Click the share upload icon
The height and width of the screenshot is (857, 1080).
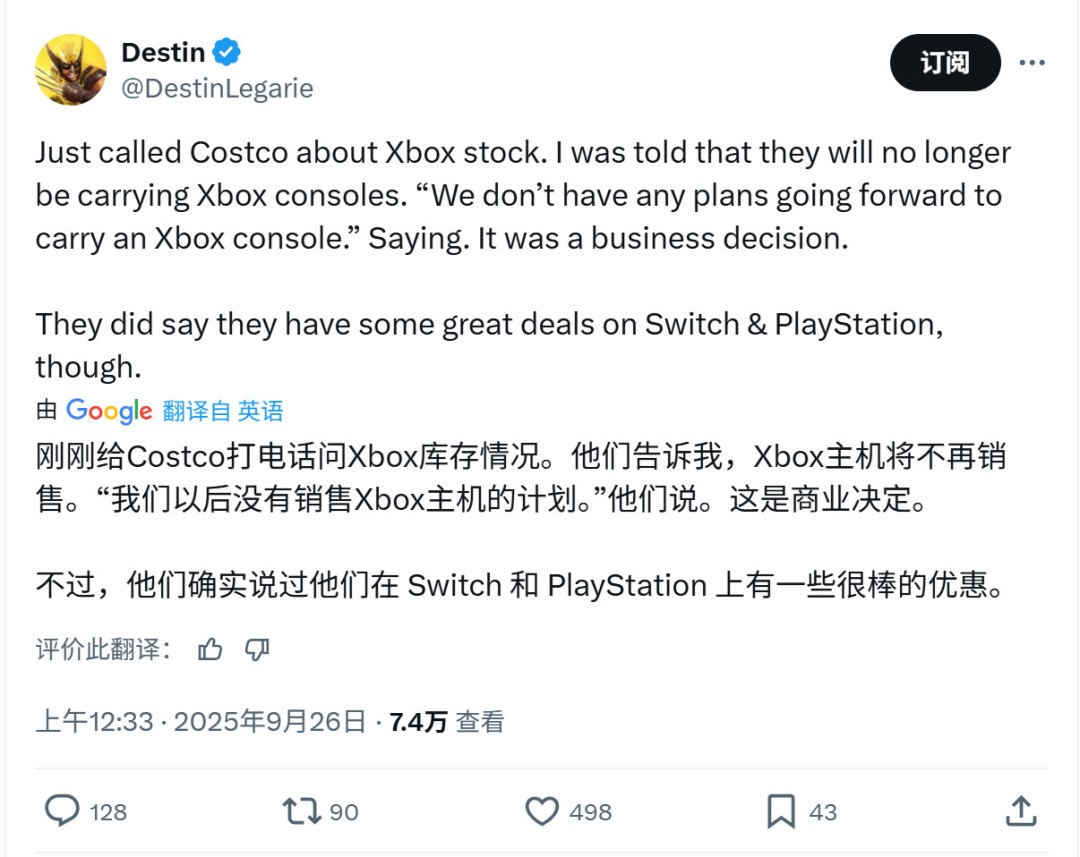coord(1019,811)
